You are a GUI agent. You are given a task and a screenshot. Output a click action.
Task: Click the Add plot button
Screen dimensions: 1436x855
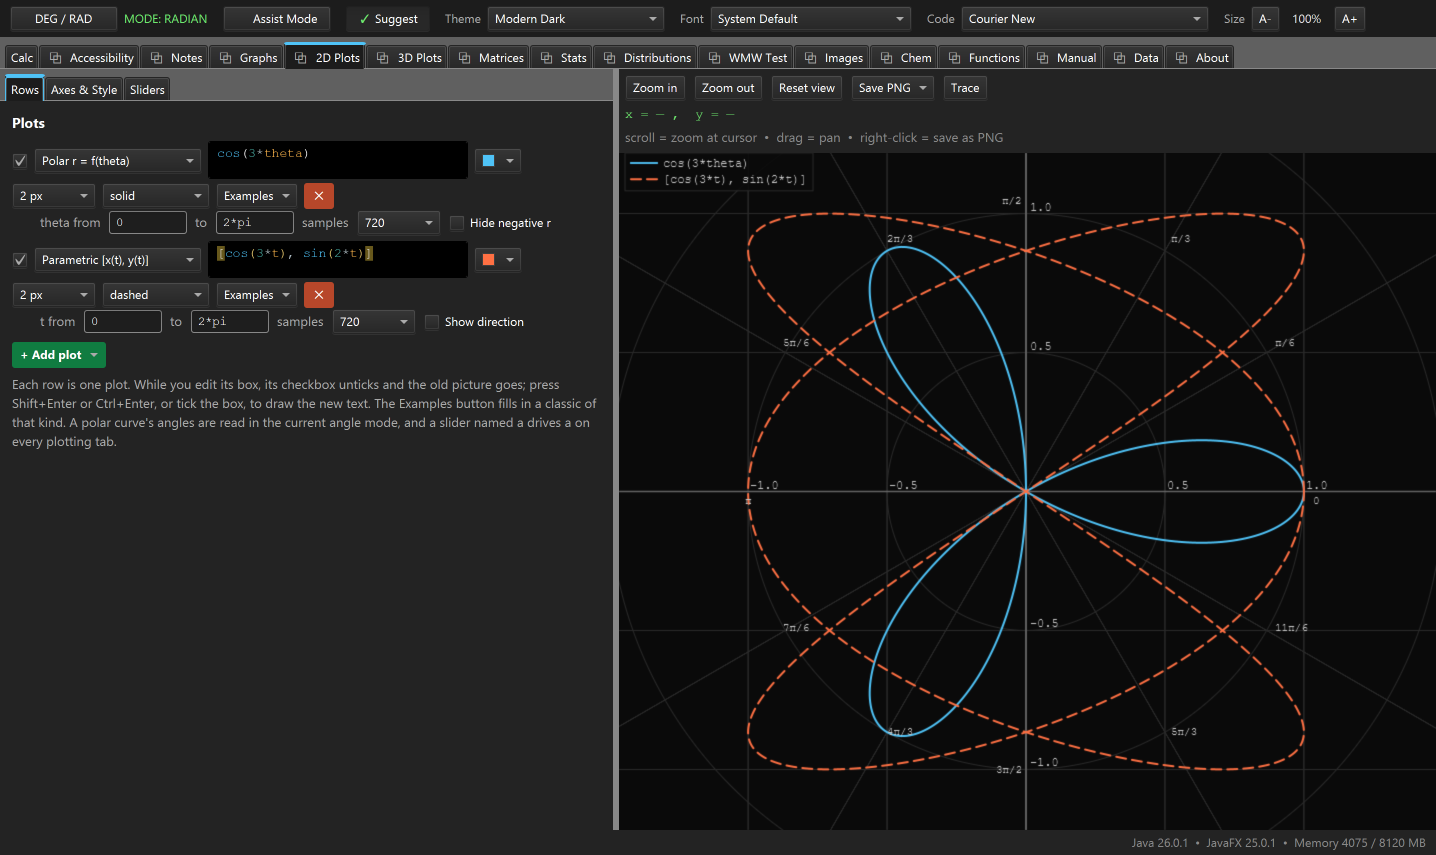[59, 355]
